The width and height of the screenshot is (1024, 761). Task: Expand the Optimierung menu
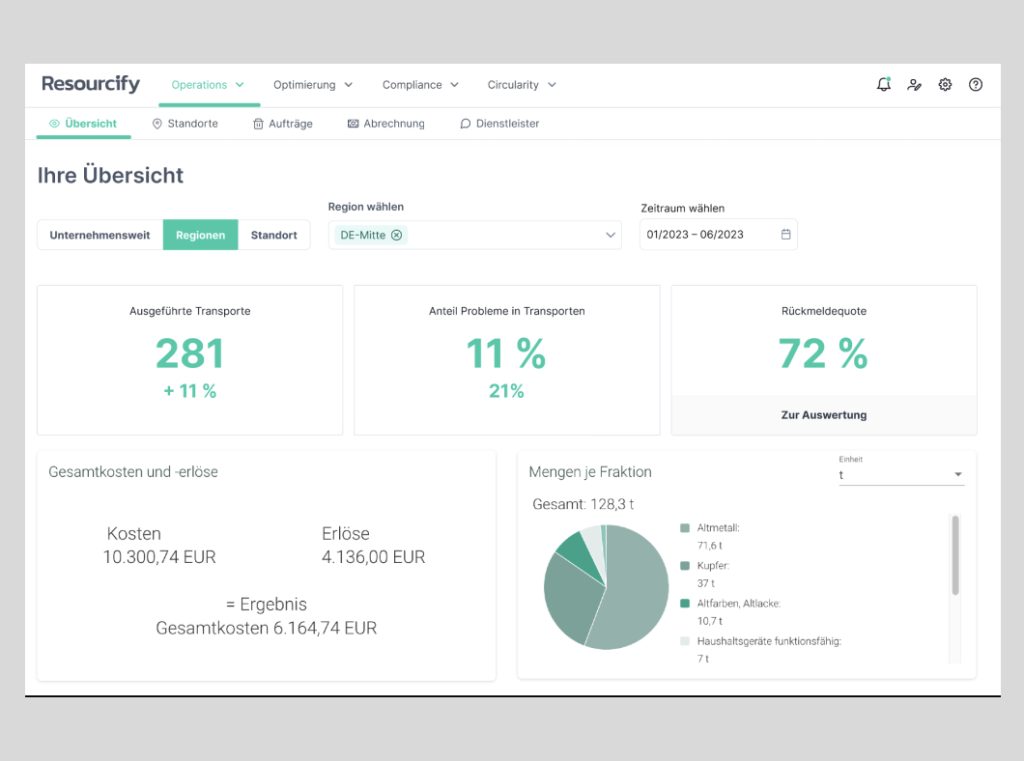[x=313, y=85]
